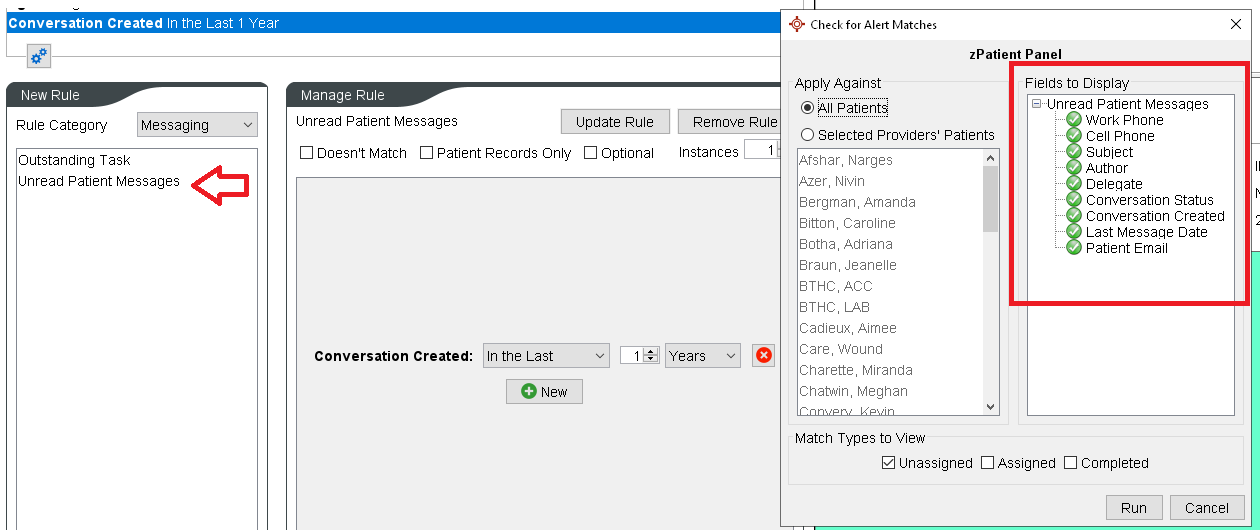Viewport: 1260px width, 530px height.
Task: Open the Rule Category Messaging dropdown
Action: pos(197,125)
